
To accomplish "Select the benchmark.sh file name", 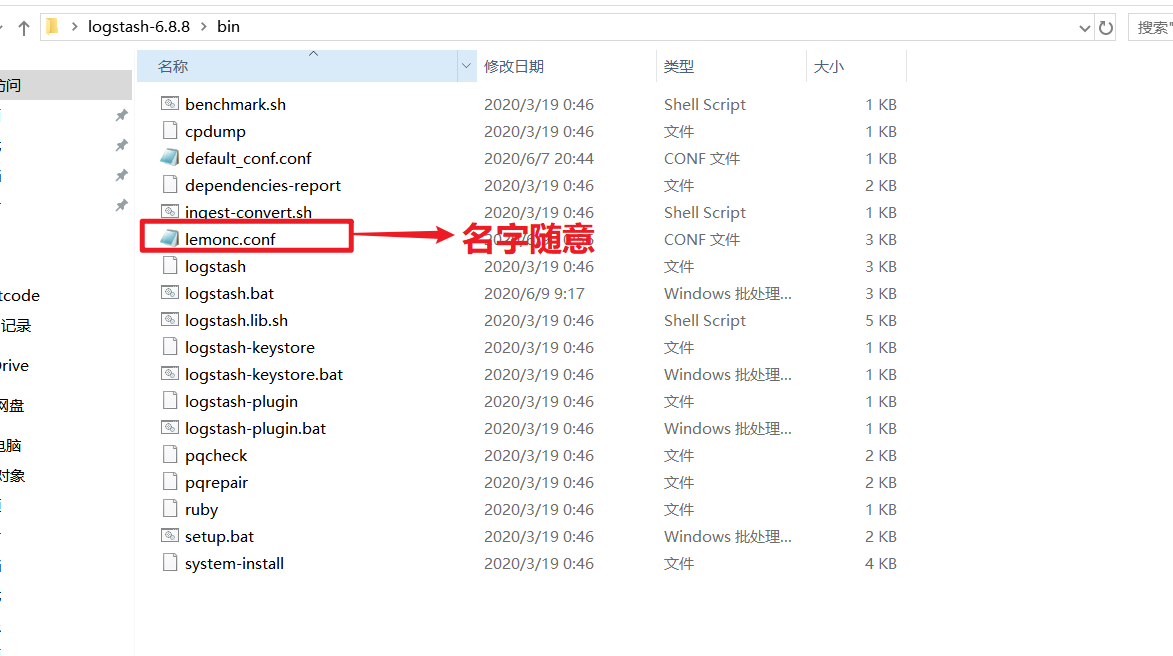I will [235, 105].
